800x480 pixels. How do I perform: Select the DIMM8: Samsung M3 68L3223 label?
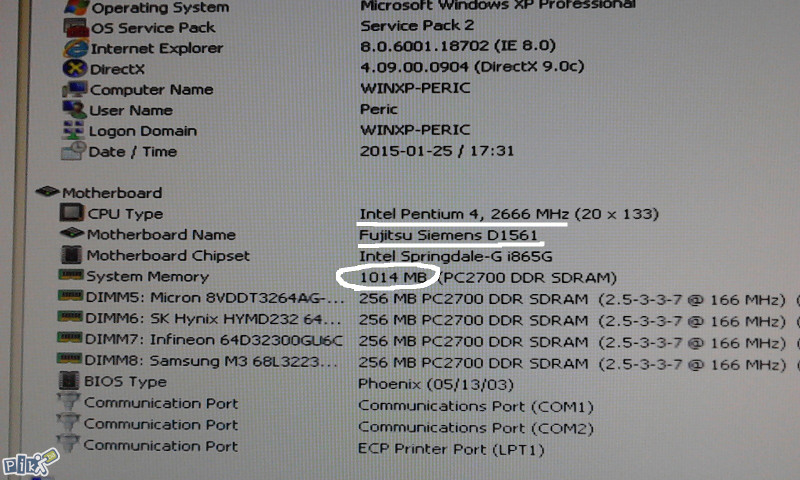pyautogui.click(x=211, y=361)
